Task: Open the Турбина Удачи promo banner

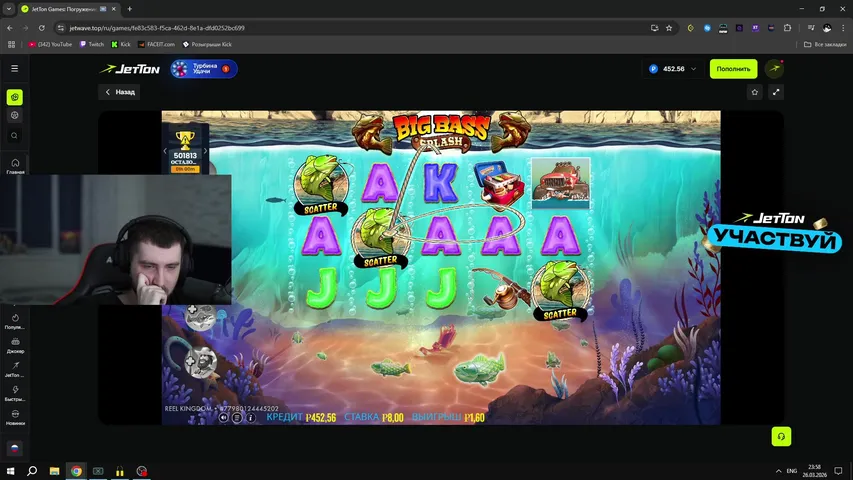Action: tap(203, 69)
